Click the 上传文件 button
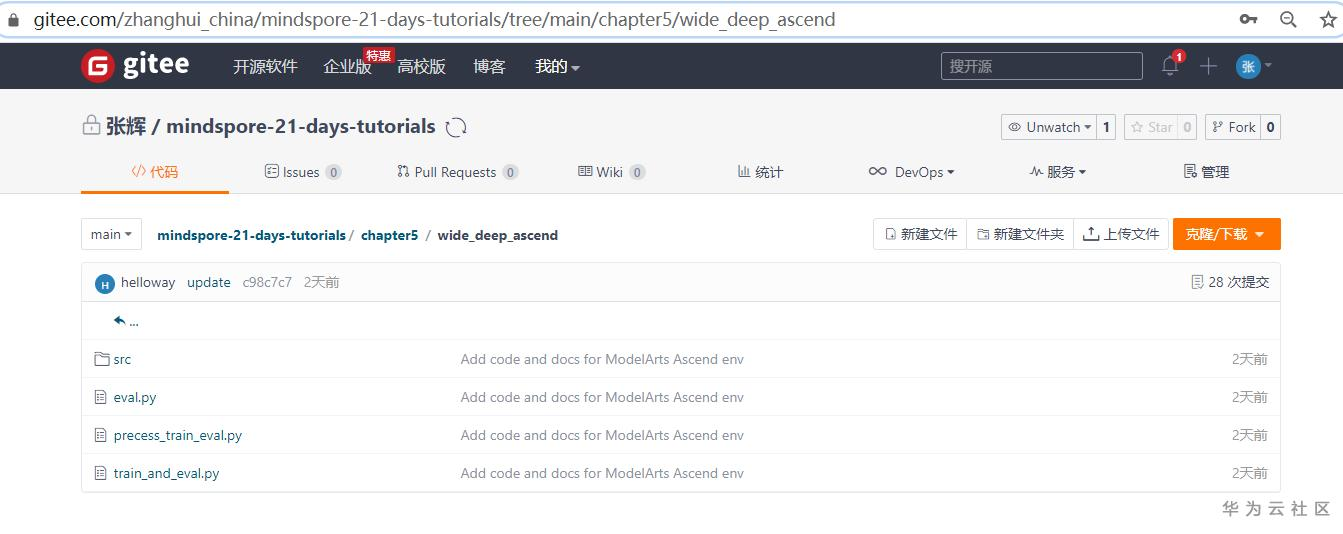The height and width of the screenshot is (534, 1343). 1121,234
